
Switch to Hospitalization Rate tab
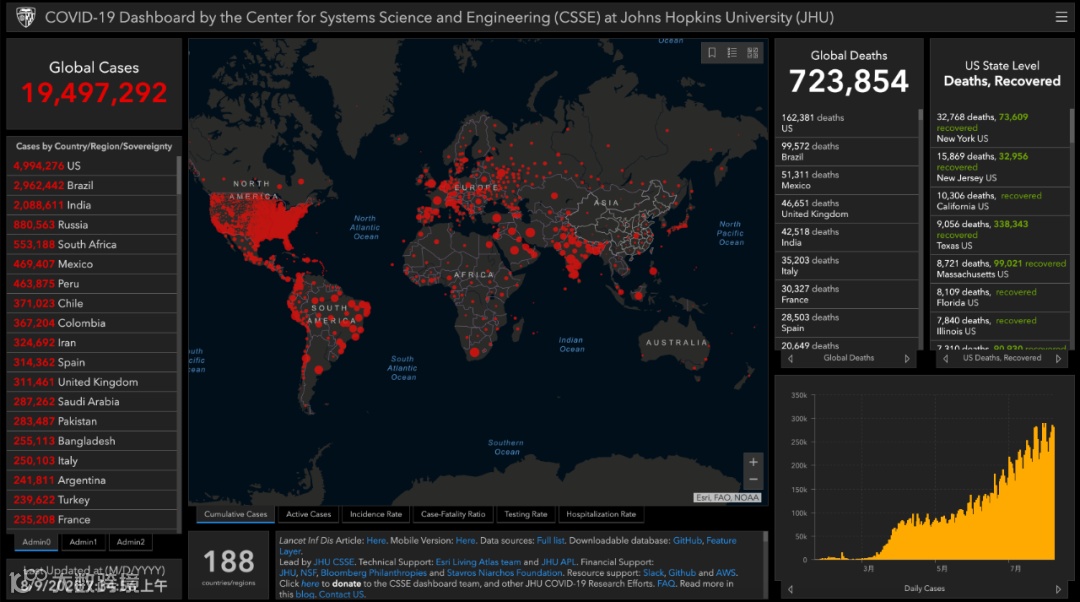pos(601,515)
